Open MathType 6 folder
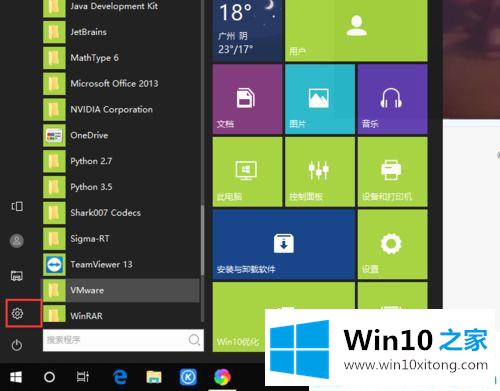This screenshot has width=500, height=391. pos(121,58)
